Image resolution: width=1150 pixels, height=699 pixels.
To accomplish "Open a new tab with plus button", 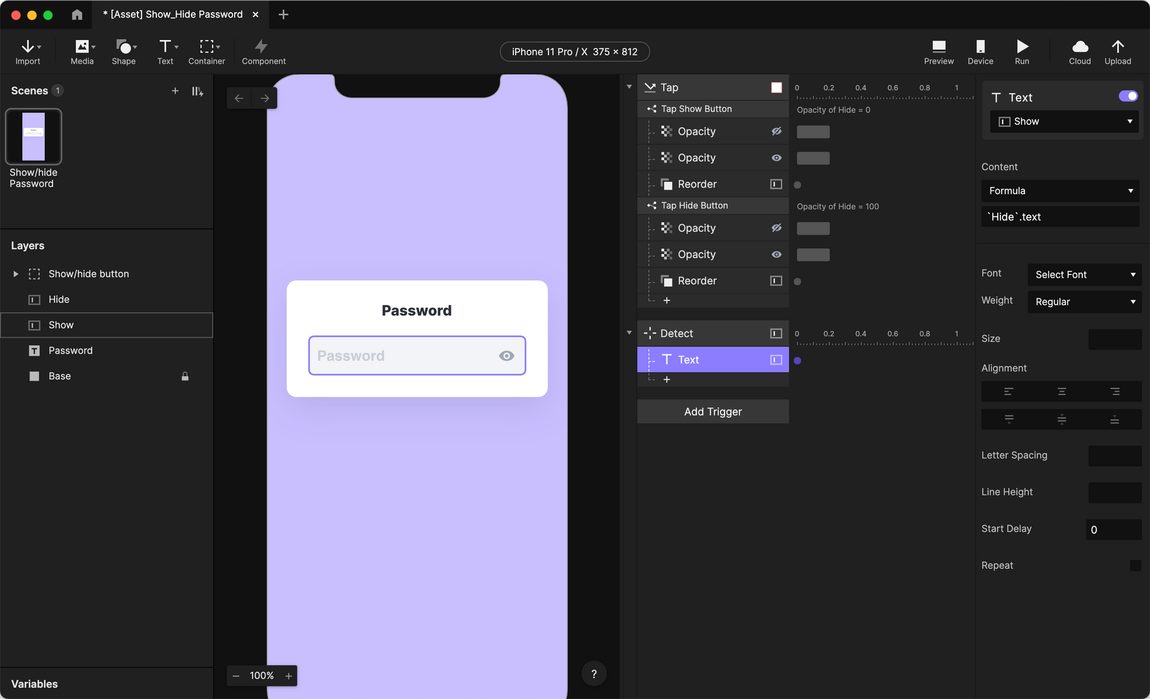I will click(283, 15).
